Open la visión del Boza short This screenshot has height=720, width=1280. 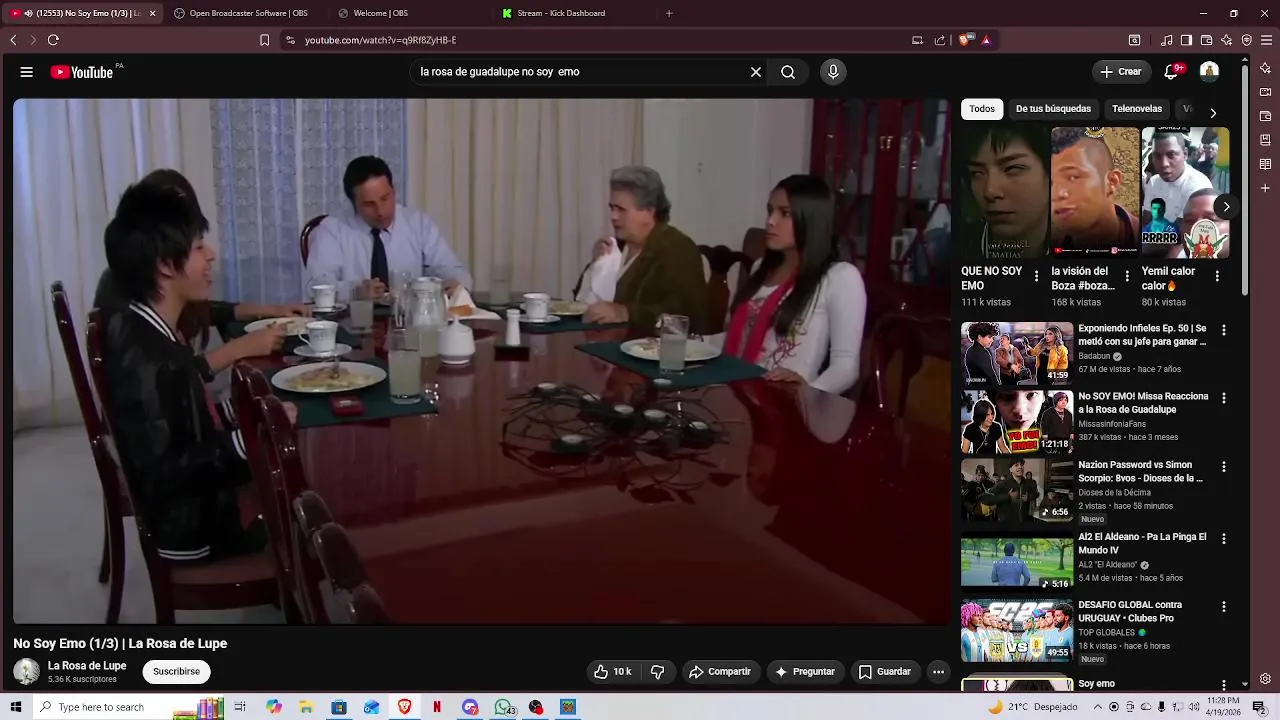click(1094, 192)
